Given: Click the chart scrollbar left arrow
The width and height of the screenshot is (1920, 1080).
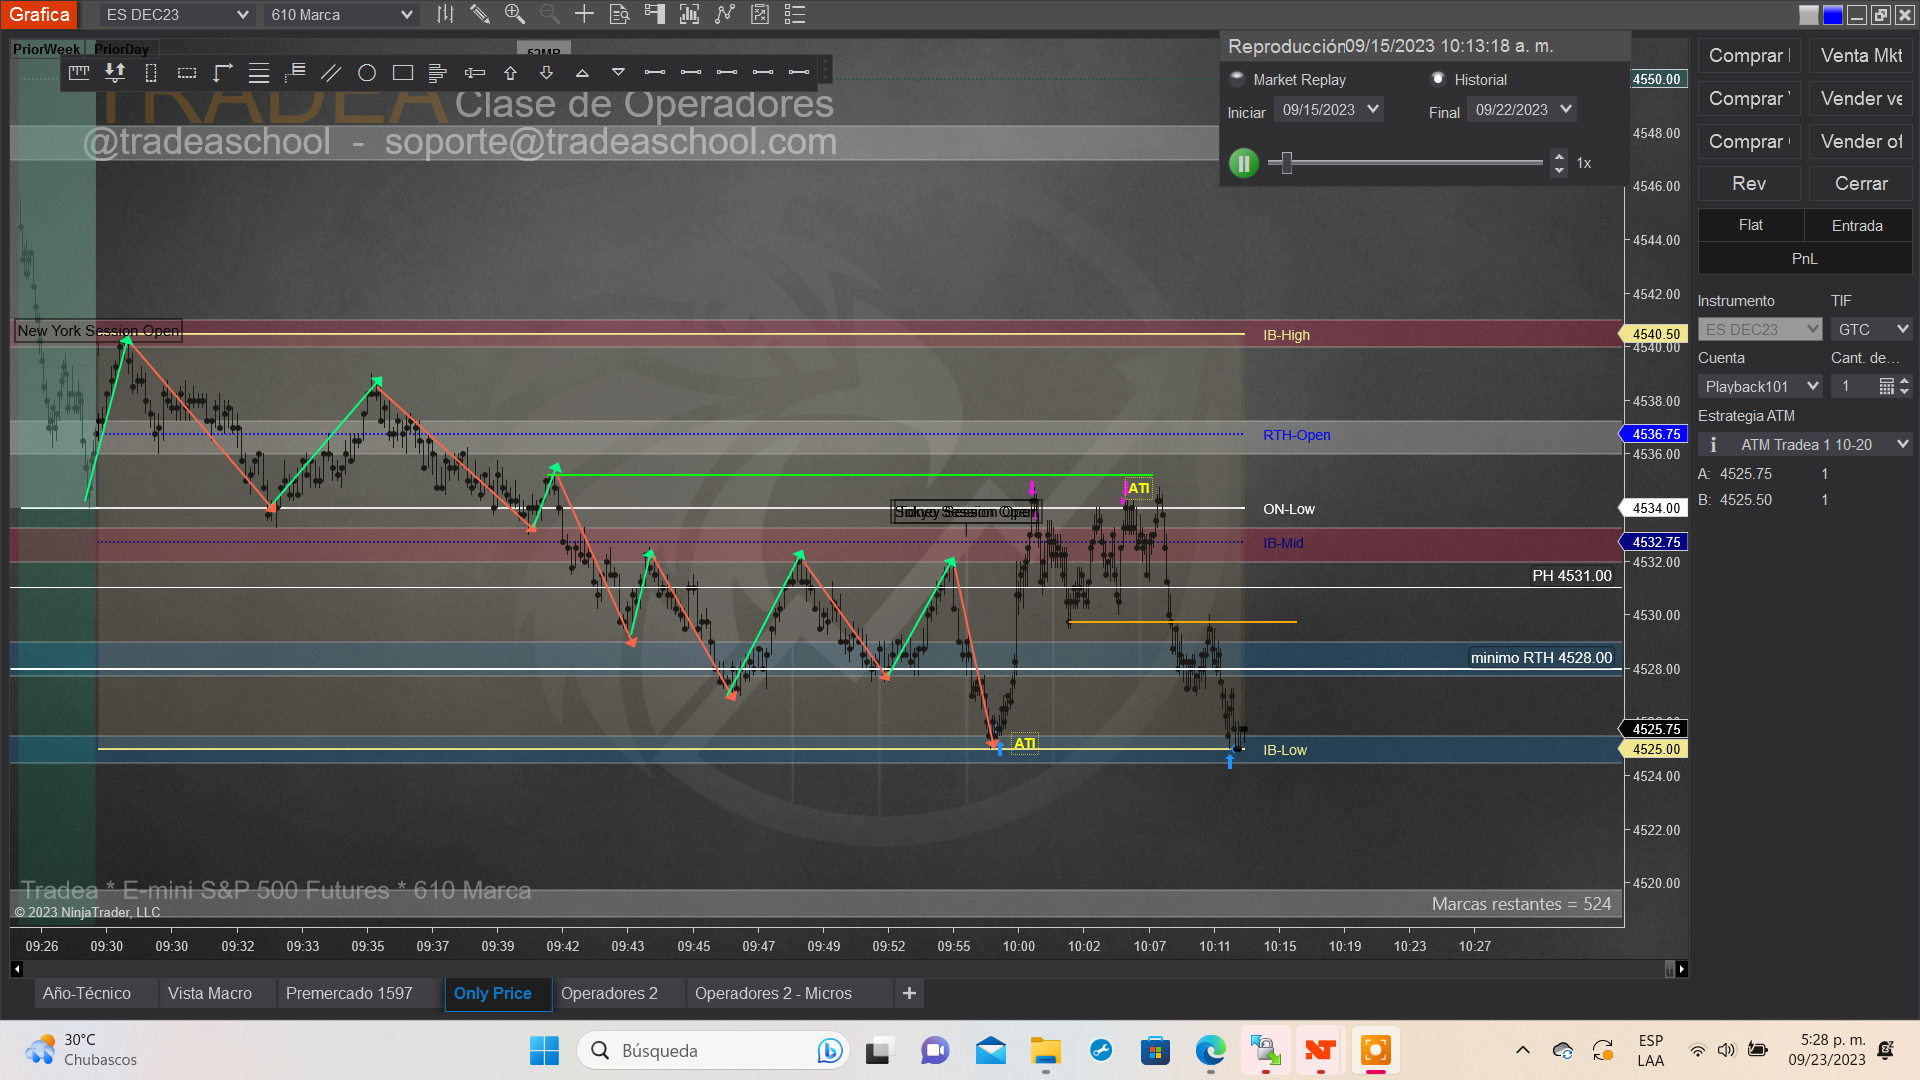Looking at the screenshot, I should click(x=16, y=969).
